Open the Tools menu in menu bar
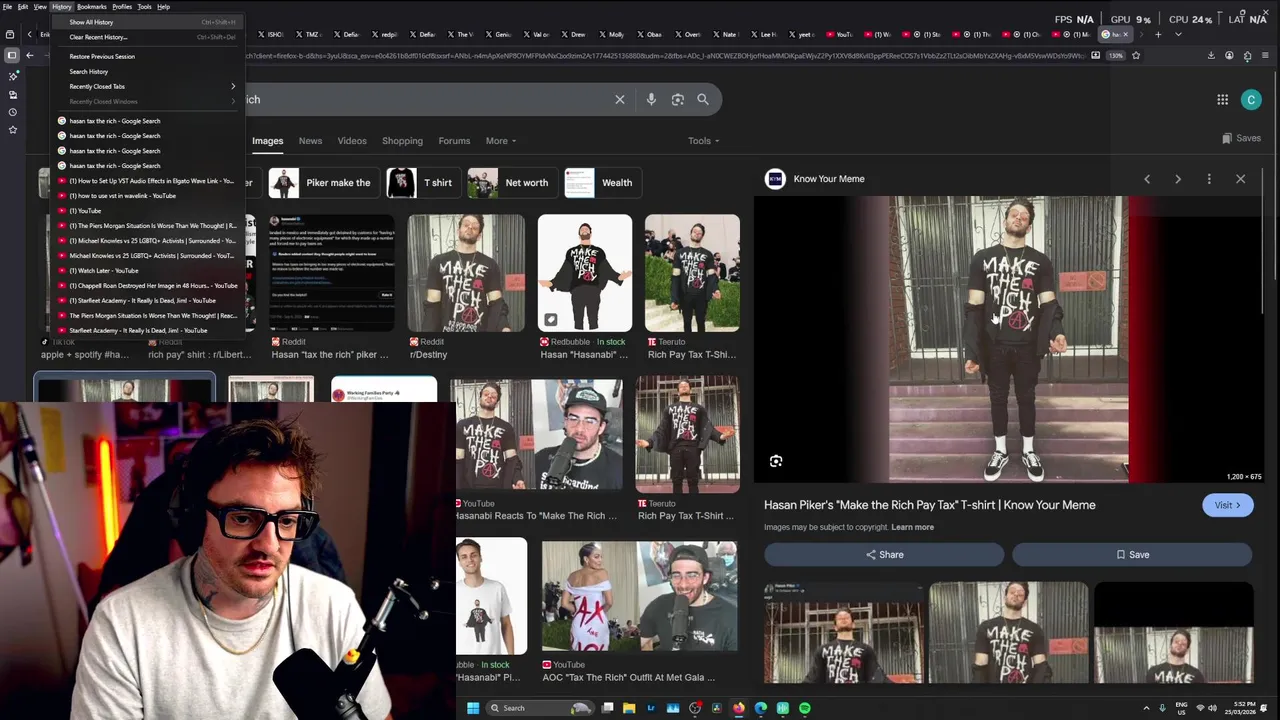The height and width of the screenshot is (720, 1280). (144, 7)
